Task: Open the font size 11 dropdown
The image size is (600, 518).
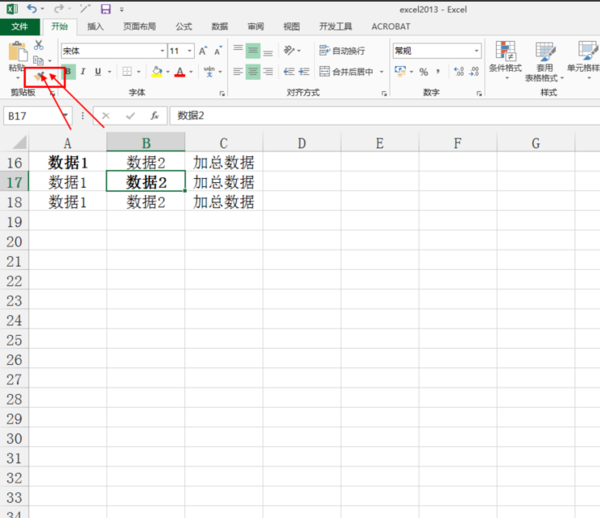Action: point(189,50)
